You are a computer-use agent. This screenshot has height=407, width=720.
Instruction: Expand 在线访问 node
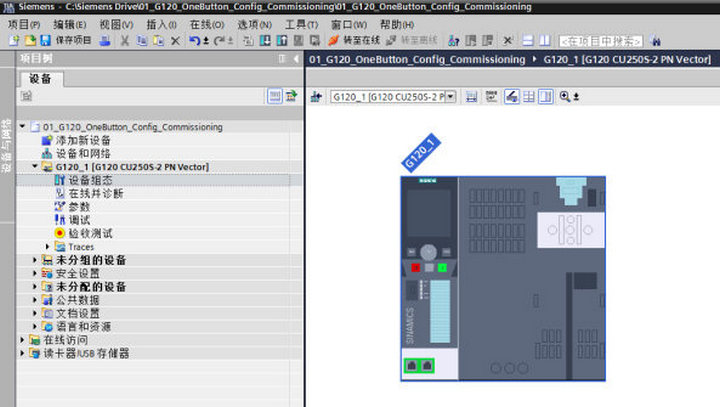pyautogui.click(x=22, y=340)
